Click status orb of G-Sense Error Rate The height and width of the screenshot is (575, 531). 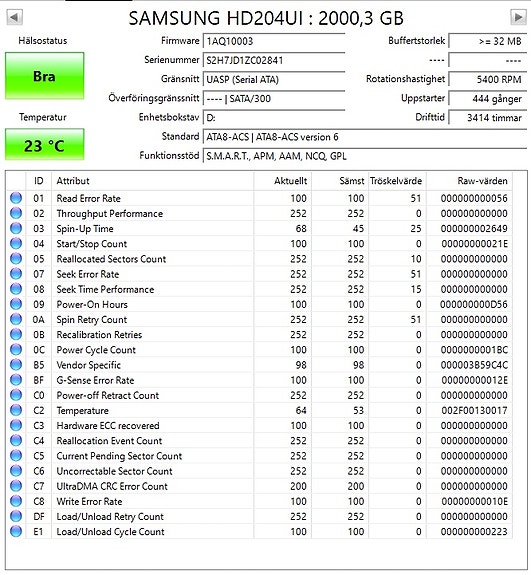pos(16,380)
